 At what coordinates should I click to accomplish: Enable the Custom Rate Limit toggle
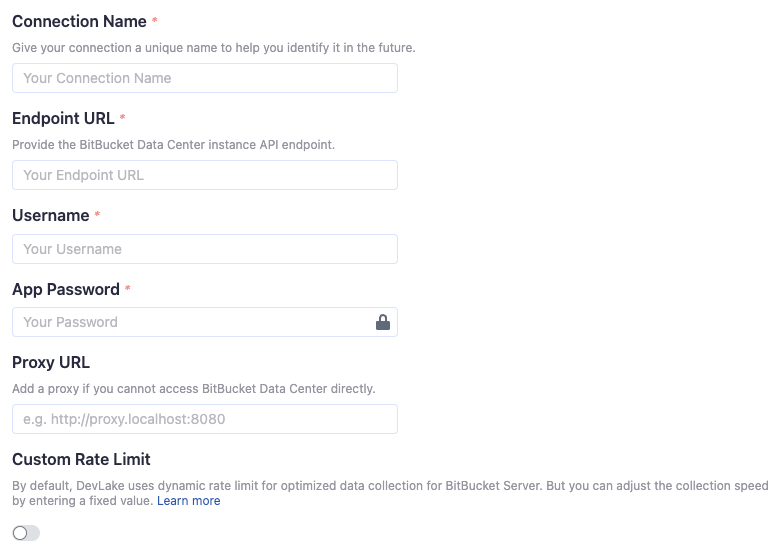tap(26, 533)
